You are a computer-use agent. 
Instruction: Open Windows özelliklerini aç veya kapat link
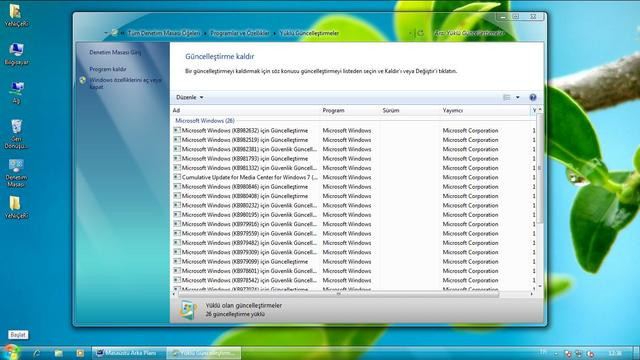pos(126,83)
